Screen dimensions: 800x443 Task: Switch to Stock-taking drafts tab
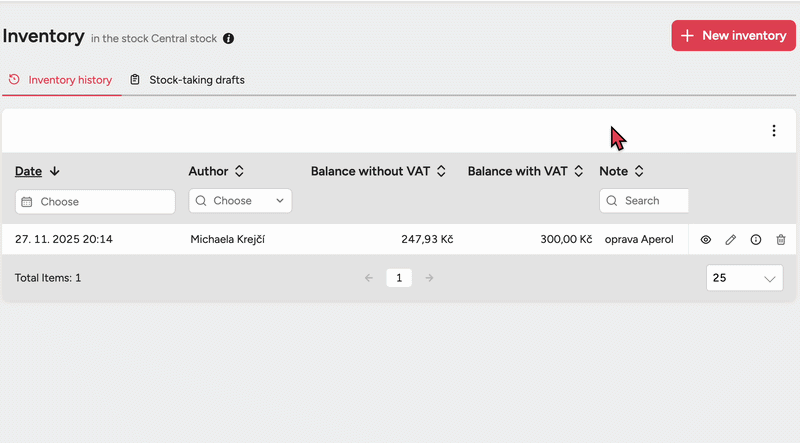[187, 80]
